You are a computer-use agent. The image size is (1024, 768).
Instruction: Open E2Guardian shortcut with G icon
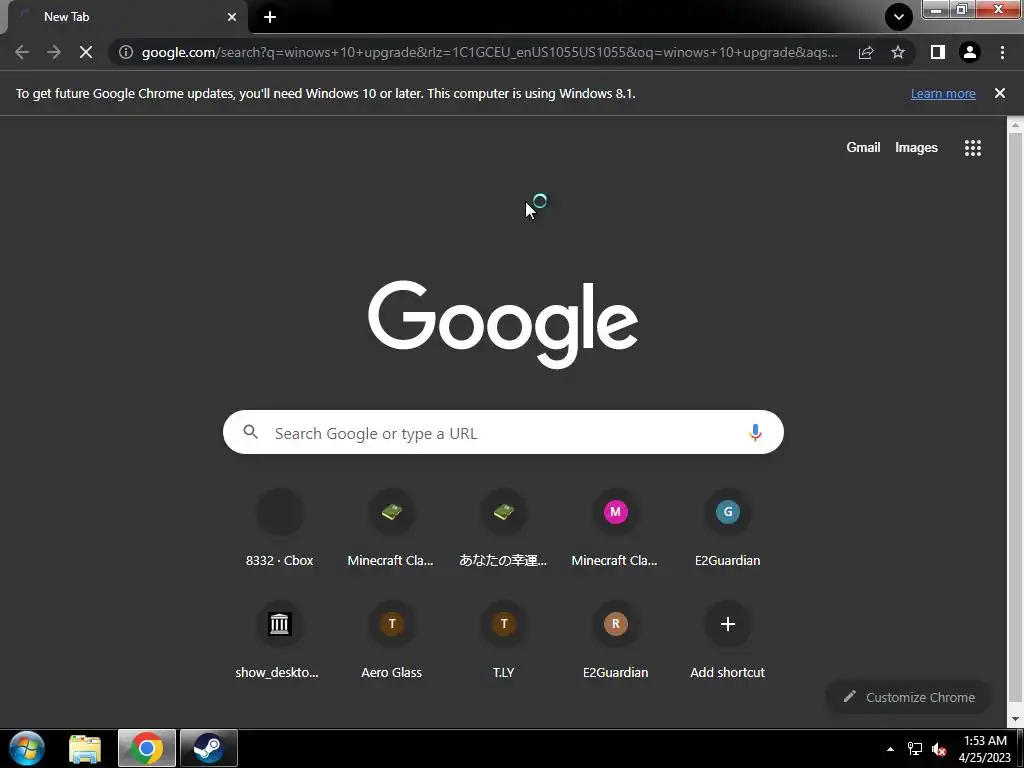(x=728, y=529)
